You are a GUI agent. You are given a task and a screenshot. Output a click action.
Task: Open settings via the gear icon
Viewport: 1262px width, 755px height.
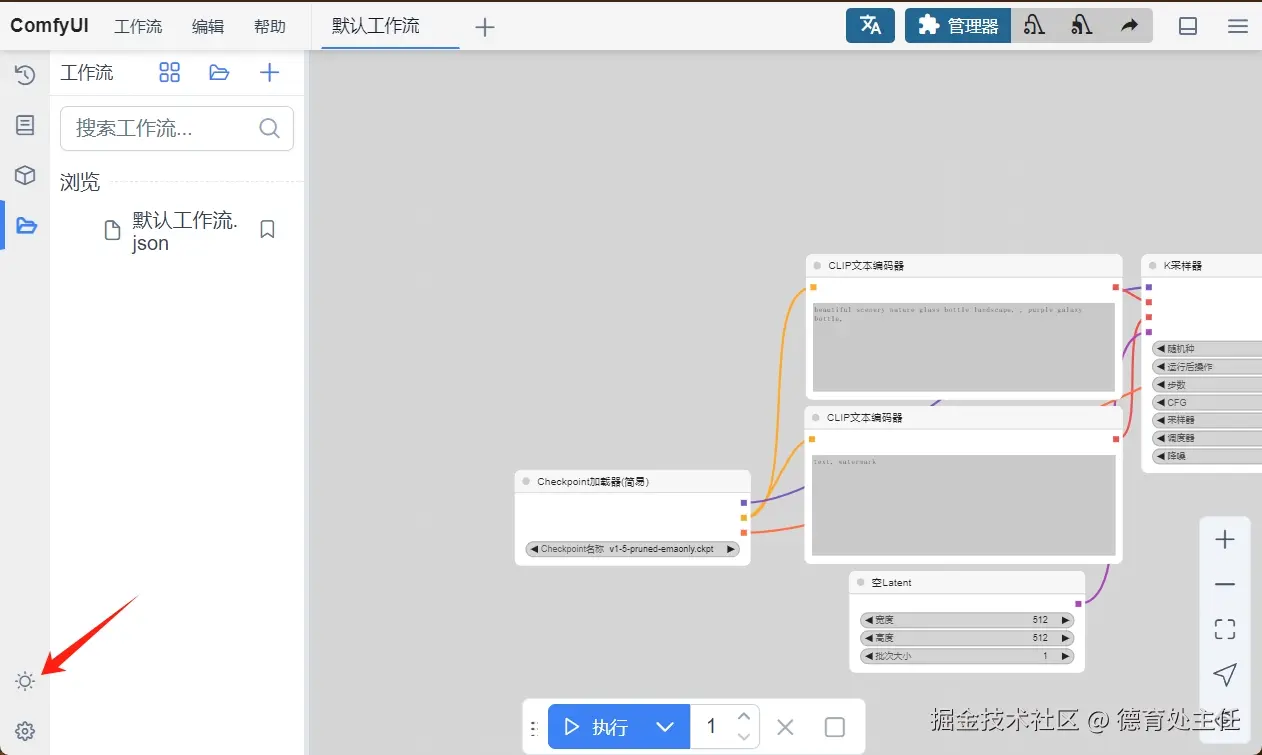tap(25, 731)
